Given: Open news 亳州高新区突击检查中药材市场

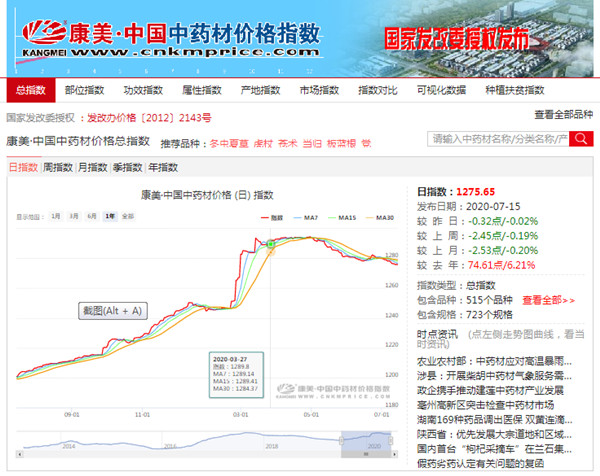Looking at the screenshot, I should click(x=486, y=405).
